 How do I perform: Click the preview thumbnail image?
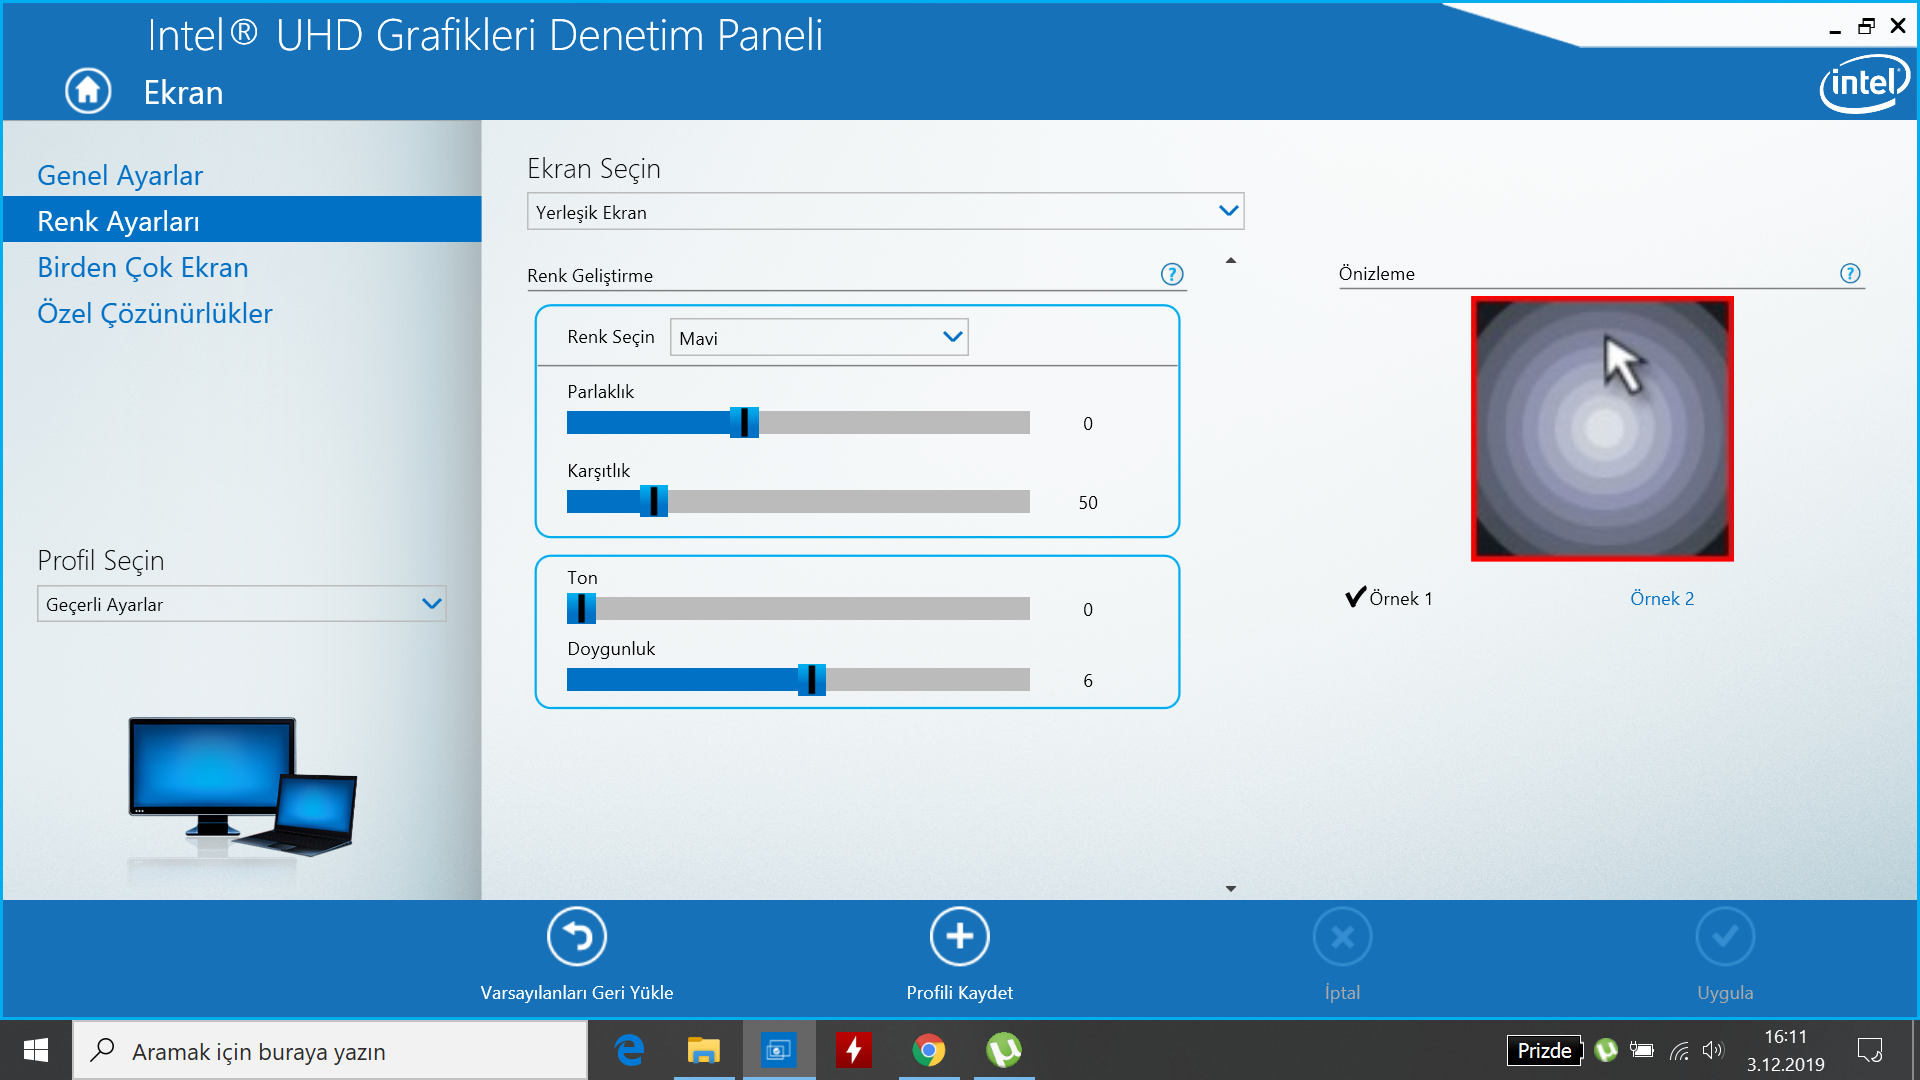pyautogui.click(x=1602, y=428)
